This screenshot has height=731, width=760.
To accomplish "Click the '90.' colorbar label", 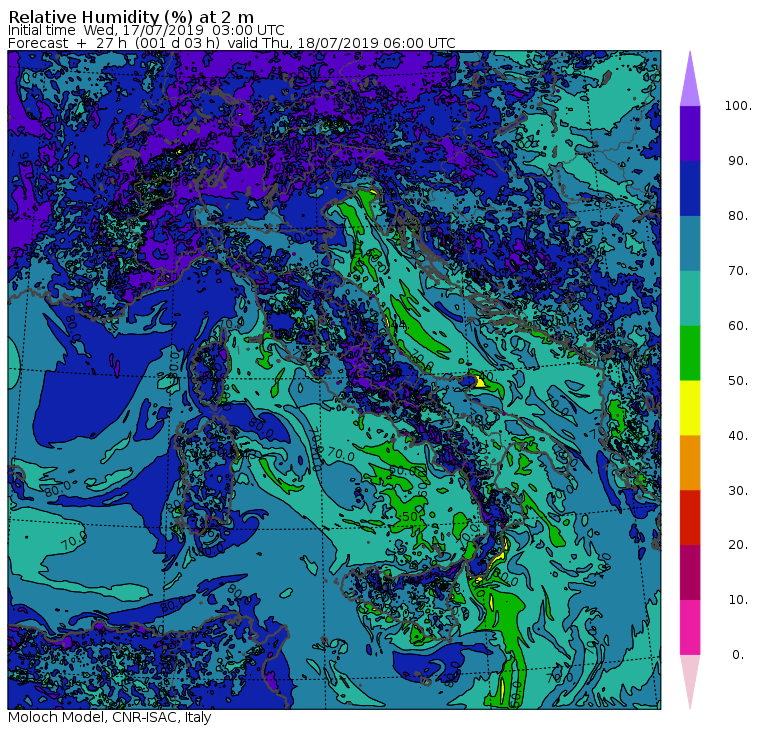I will pyautogui.click(x=738, y=160).
